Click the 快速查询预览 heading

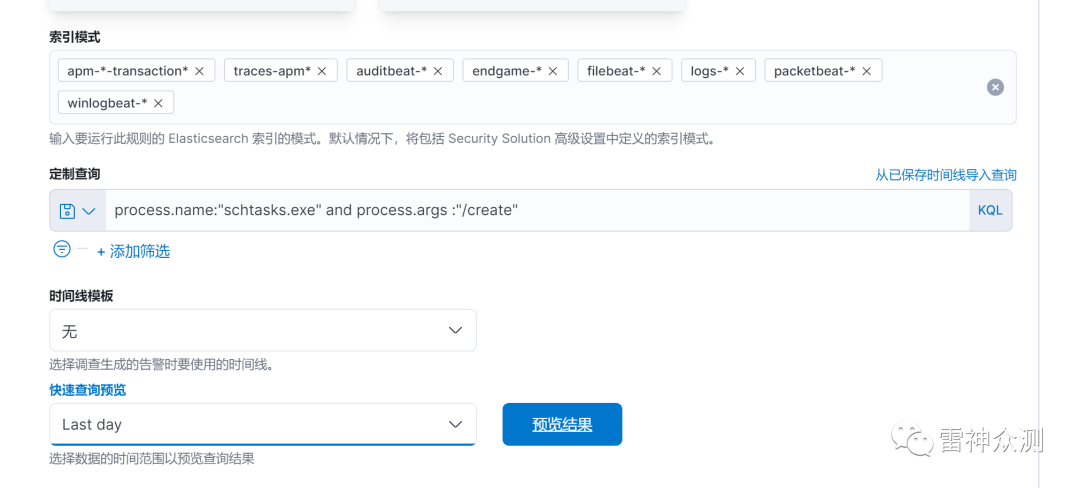[87, 390]
